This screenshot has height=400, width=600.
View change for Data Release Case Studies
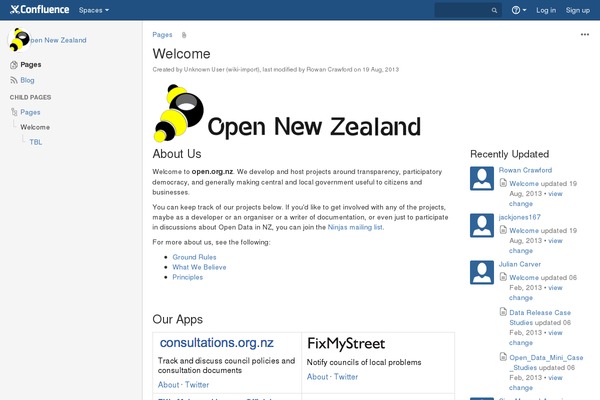click(x=536, y=338)
